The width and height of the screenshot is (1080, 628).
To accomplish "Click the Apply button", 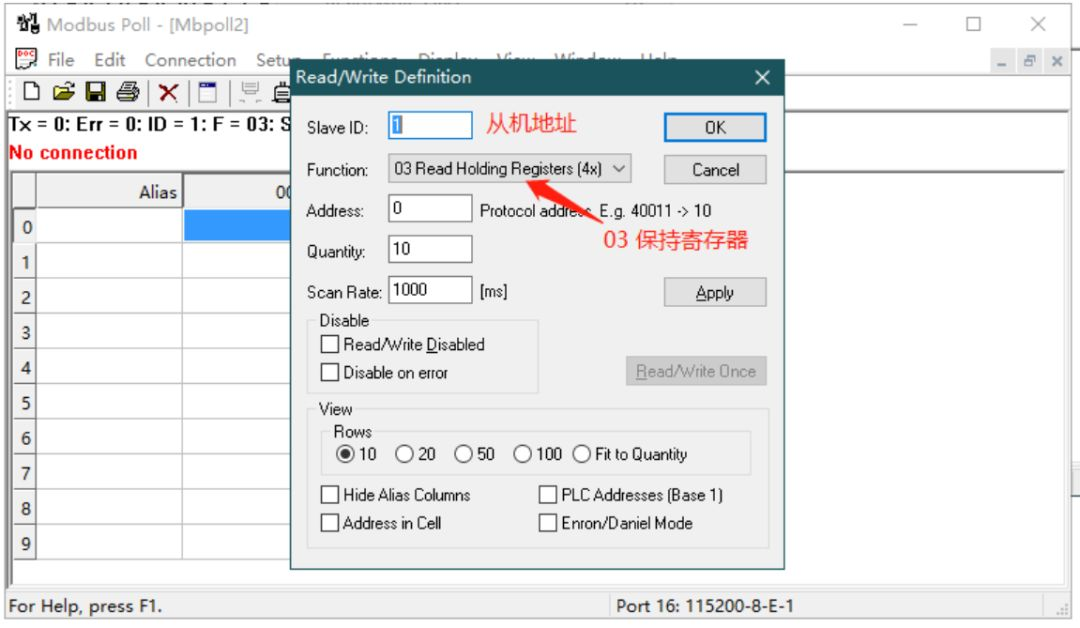I will pyautogui.click(x=715, y=292).
